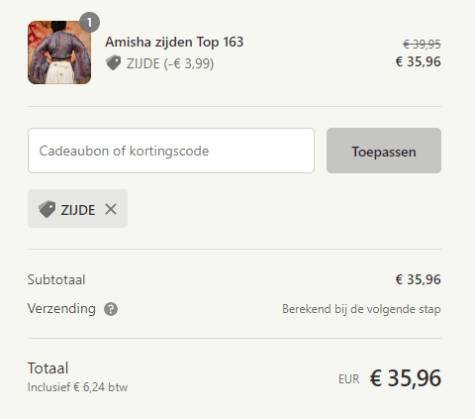The width and height of the screenshot is (475, 419).
Task: Click the large total amount €35,96
Action: point(405,378)
